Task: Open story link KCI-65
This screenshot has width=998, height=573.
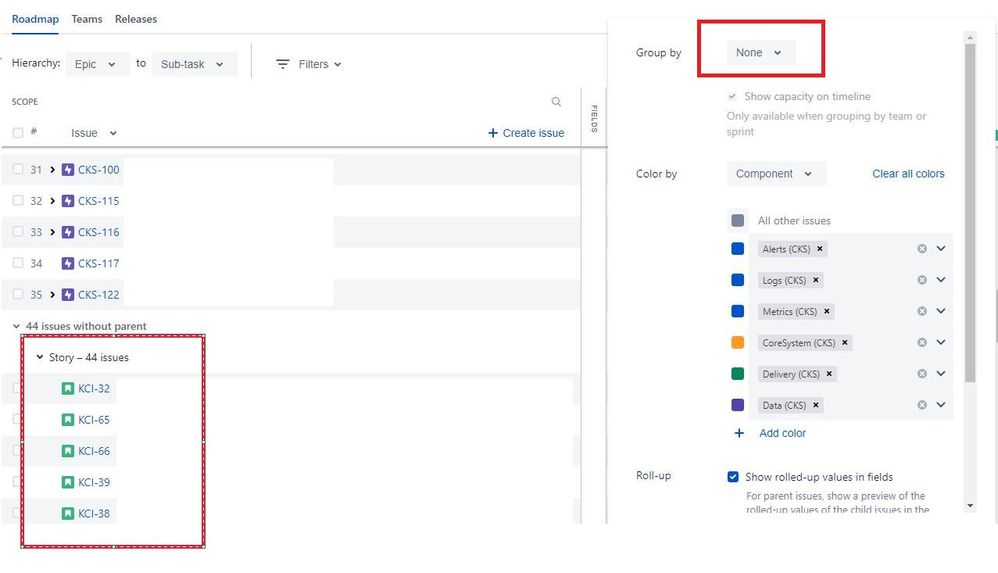Action: [94, 420]
